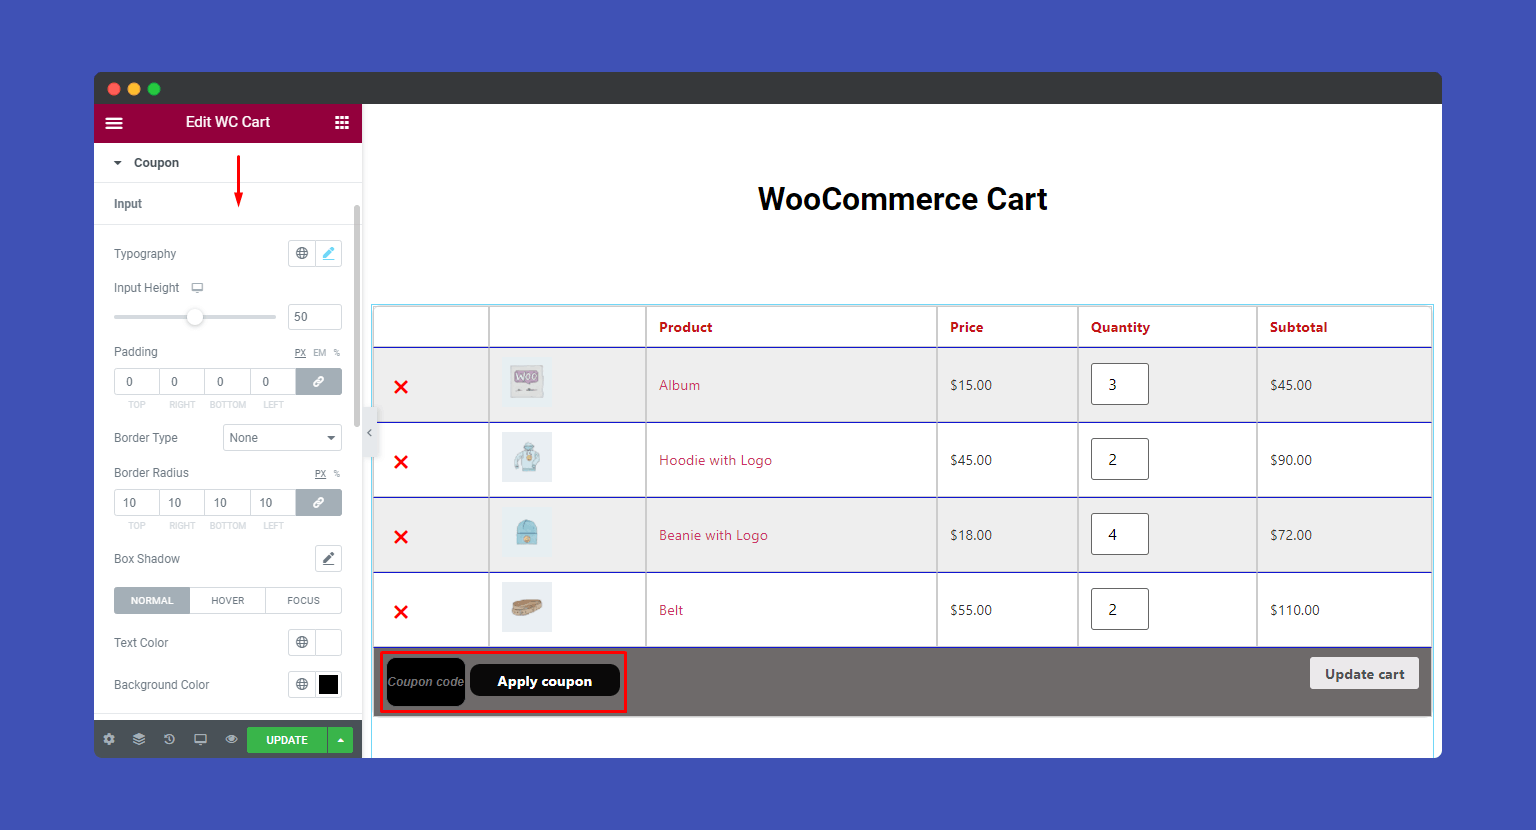Viewport: 1536px width, 830px height.
Task: Click Border Radius Right input field
Action: 182,503
